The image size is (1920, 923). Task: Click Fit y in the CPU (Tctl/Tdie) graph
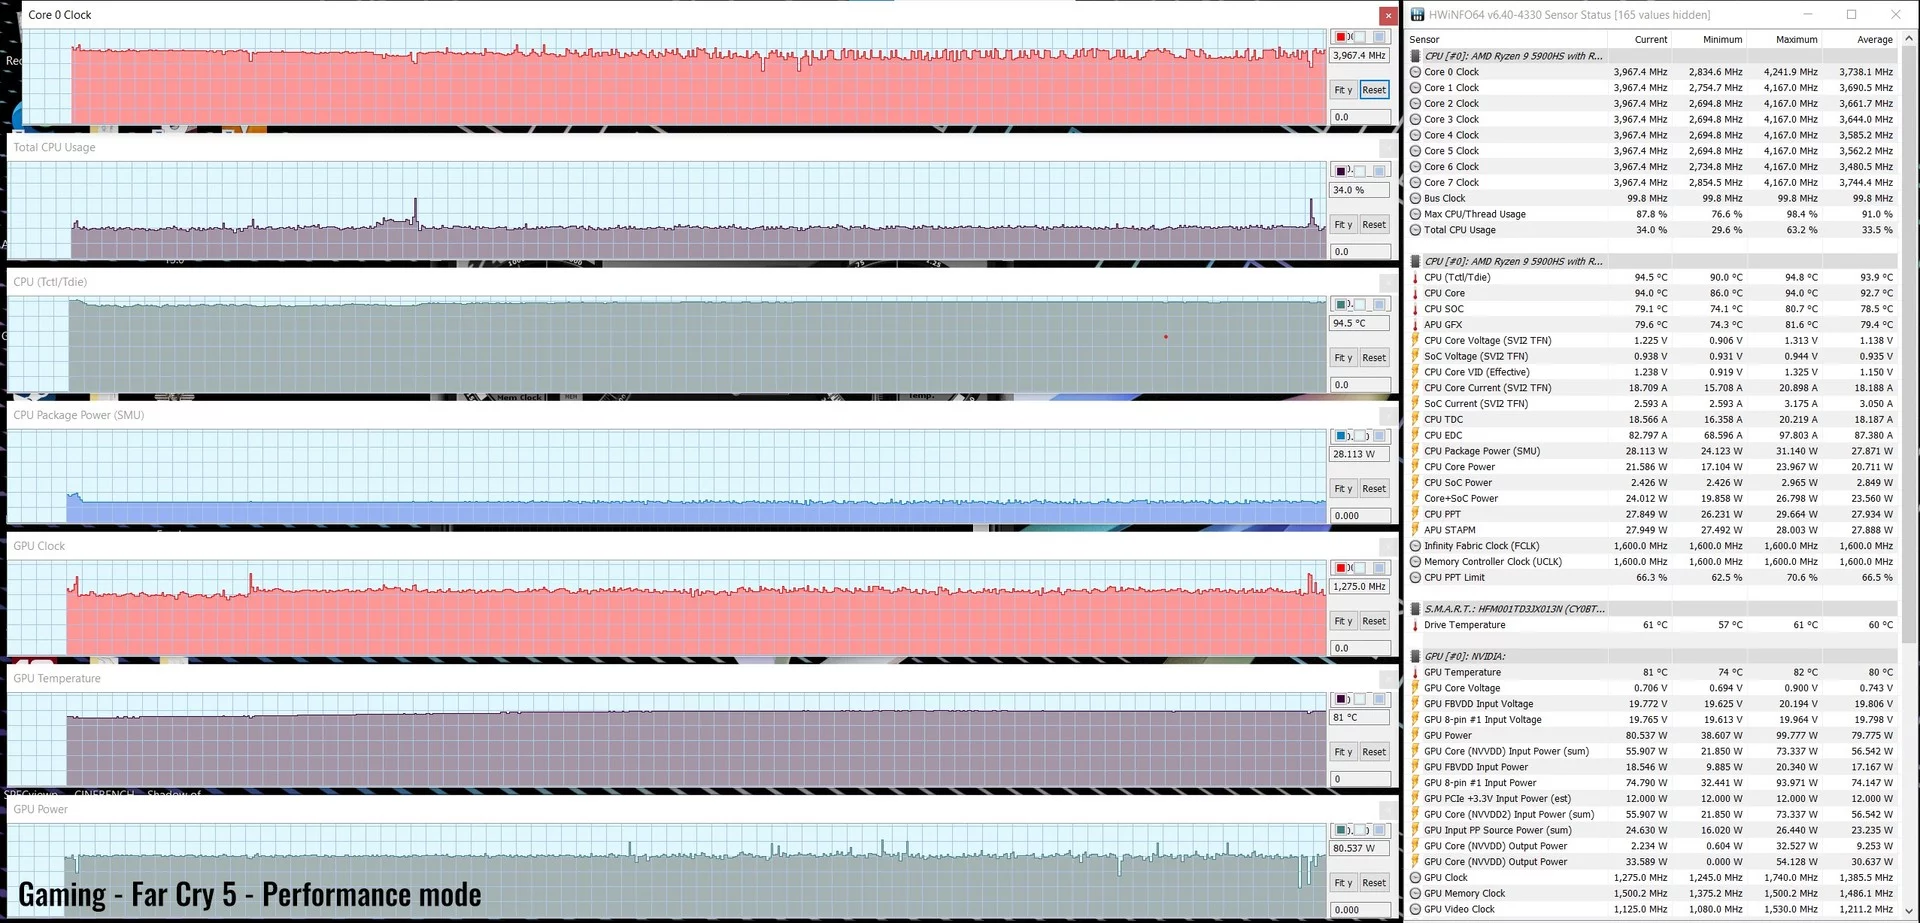click(1343, 358)
